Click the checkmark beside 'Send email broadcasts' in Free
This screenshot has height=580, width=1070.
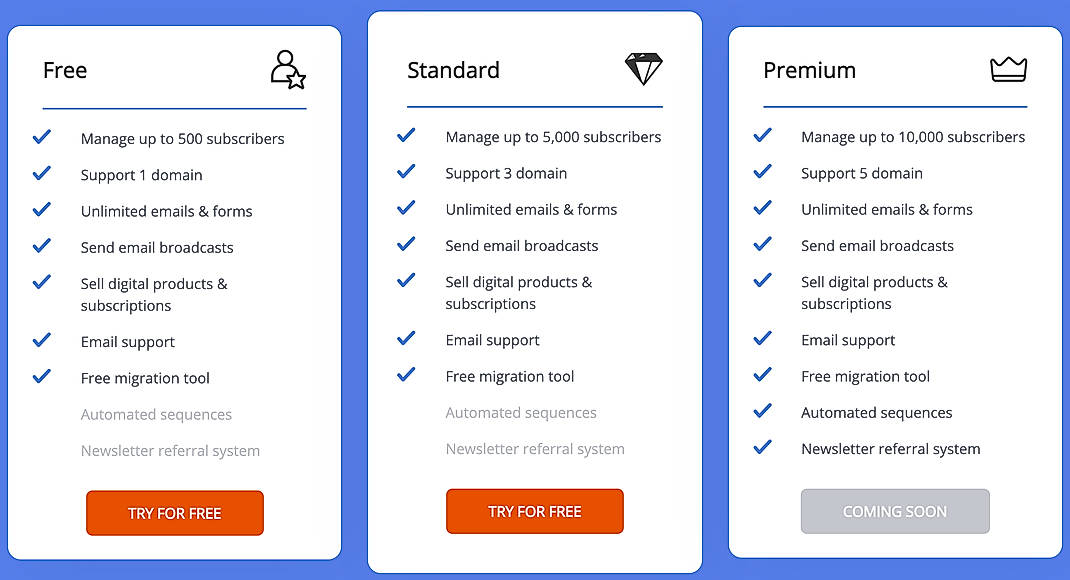click(x=41, y=247)
